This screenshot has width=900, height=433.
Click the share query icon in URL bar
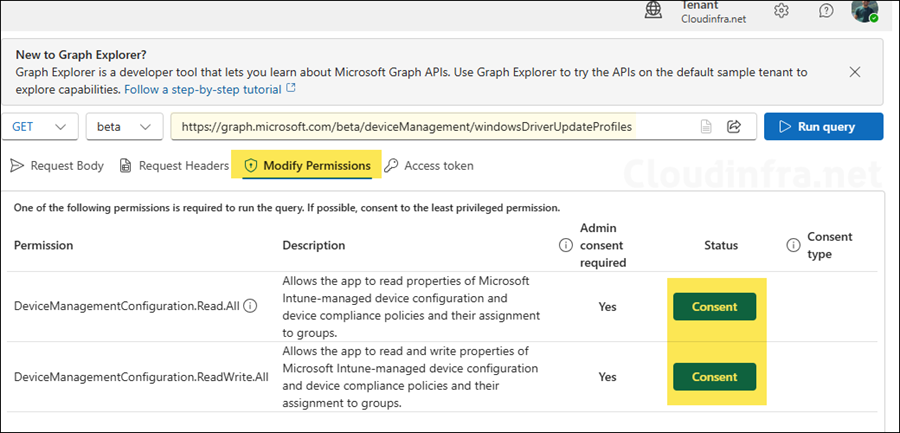click(733, 127)
